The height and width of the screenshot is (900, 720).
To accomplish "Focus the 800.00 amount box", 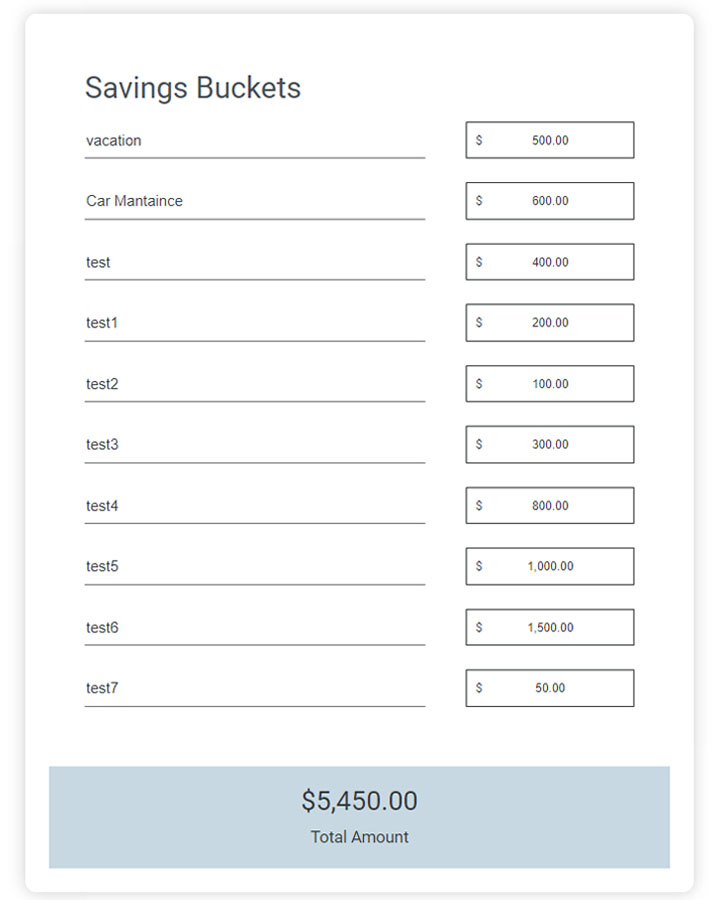I will point(550,506).
